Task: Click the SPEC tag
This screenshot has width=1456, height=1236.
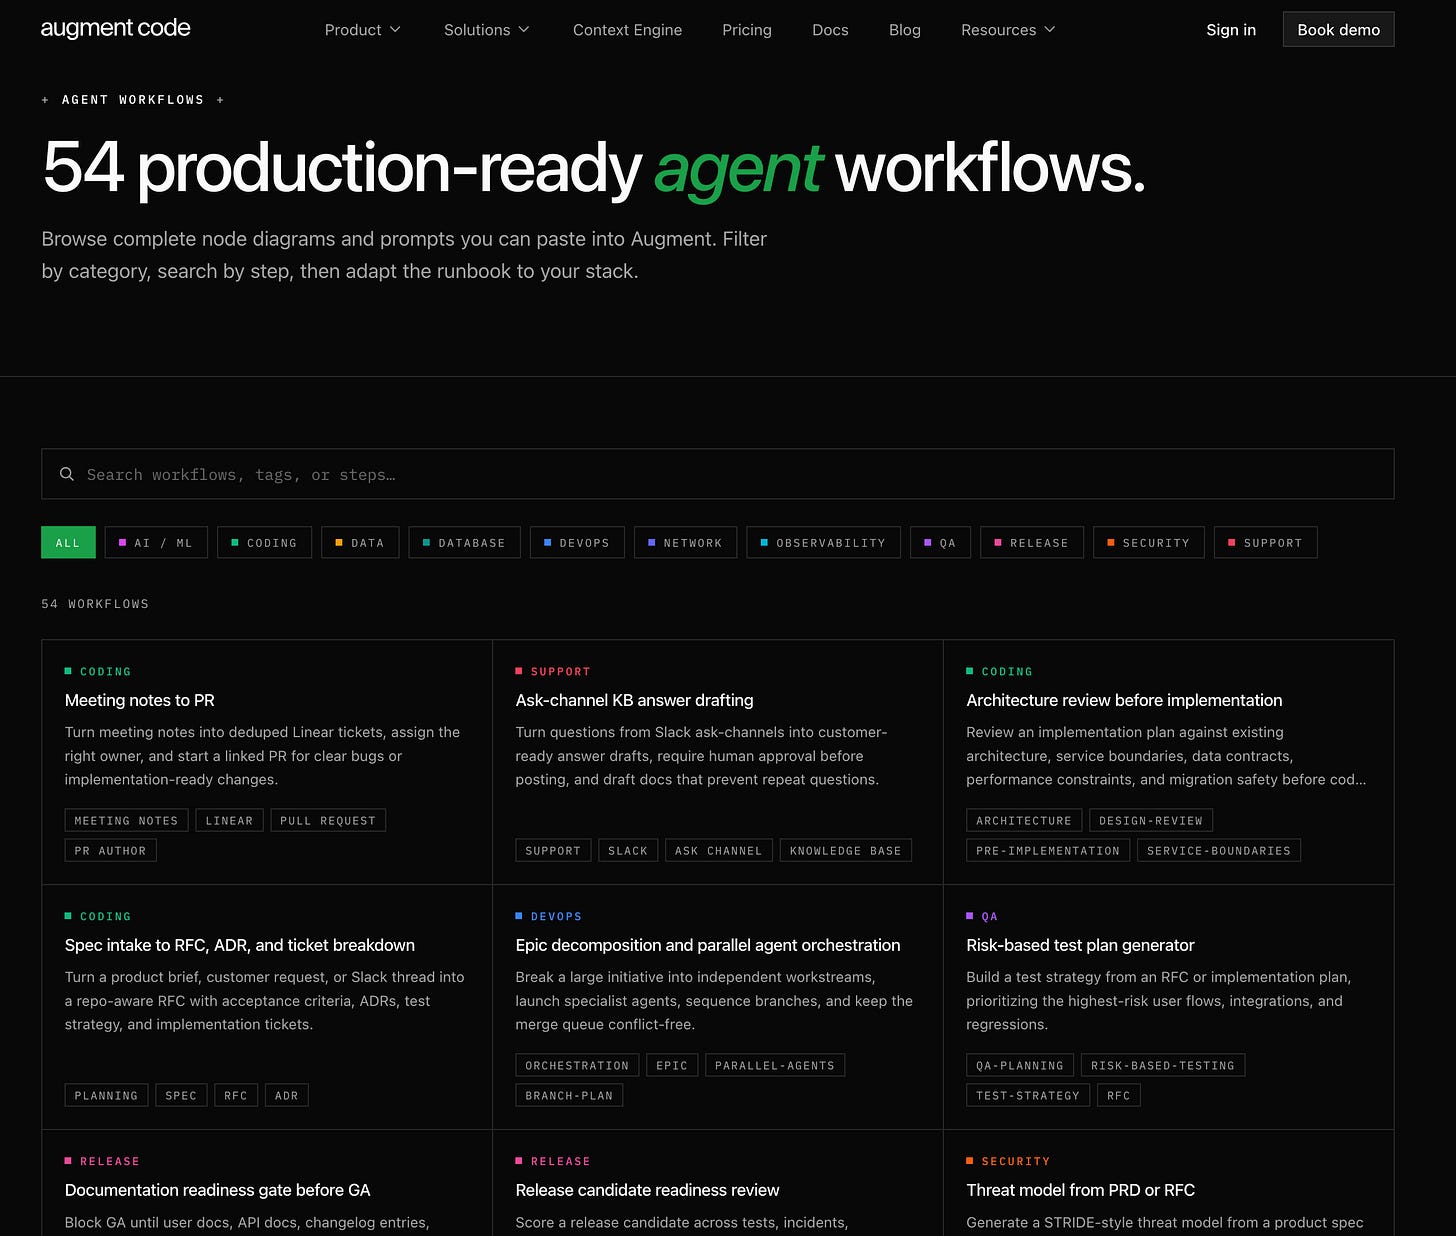Action: (x=181, y=1096)
